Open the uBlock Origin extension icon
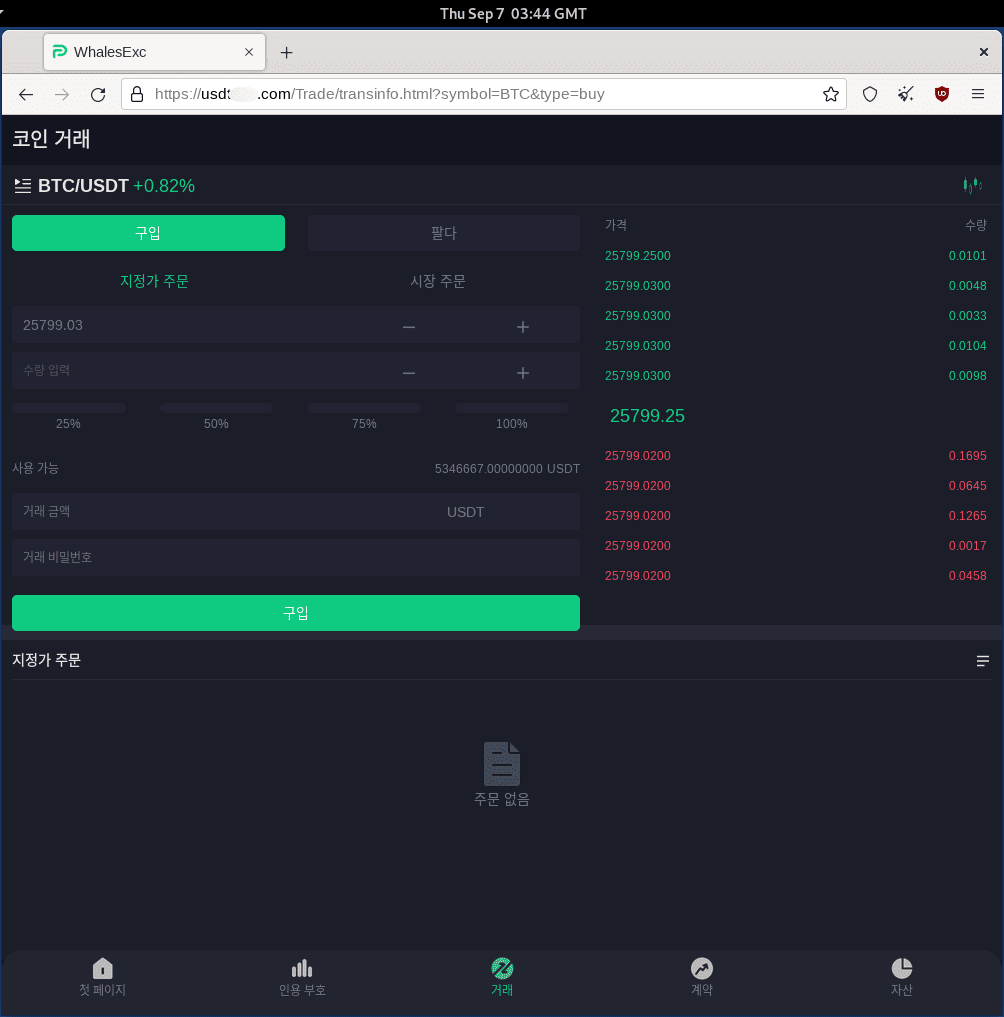This screenshot has width=1004, height=1017. tap(942, 95)
